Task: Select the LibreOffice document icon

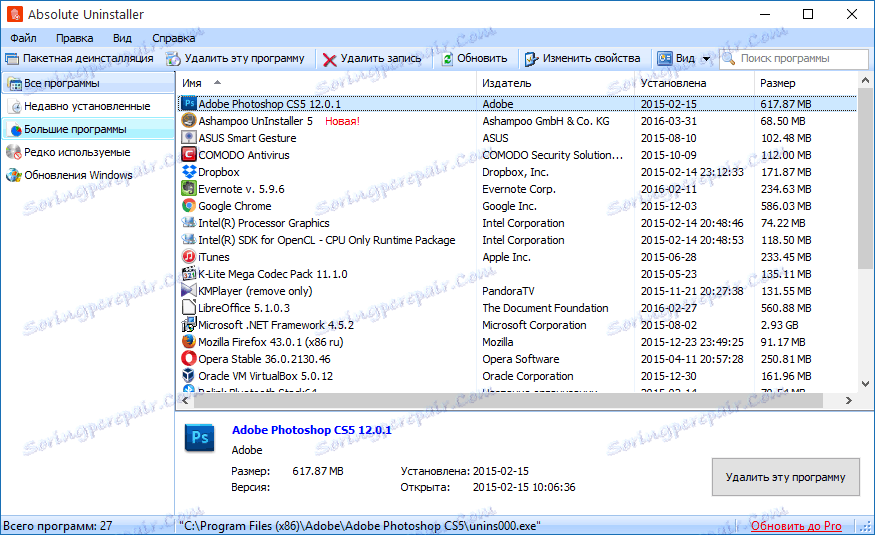Action: click(x=189, y=307)
